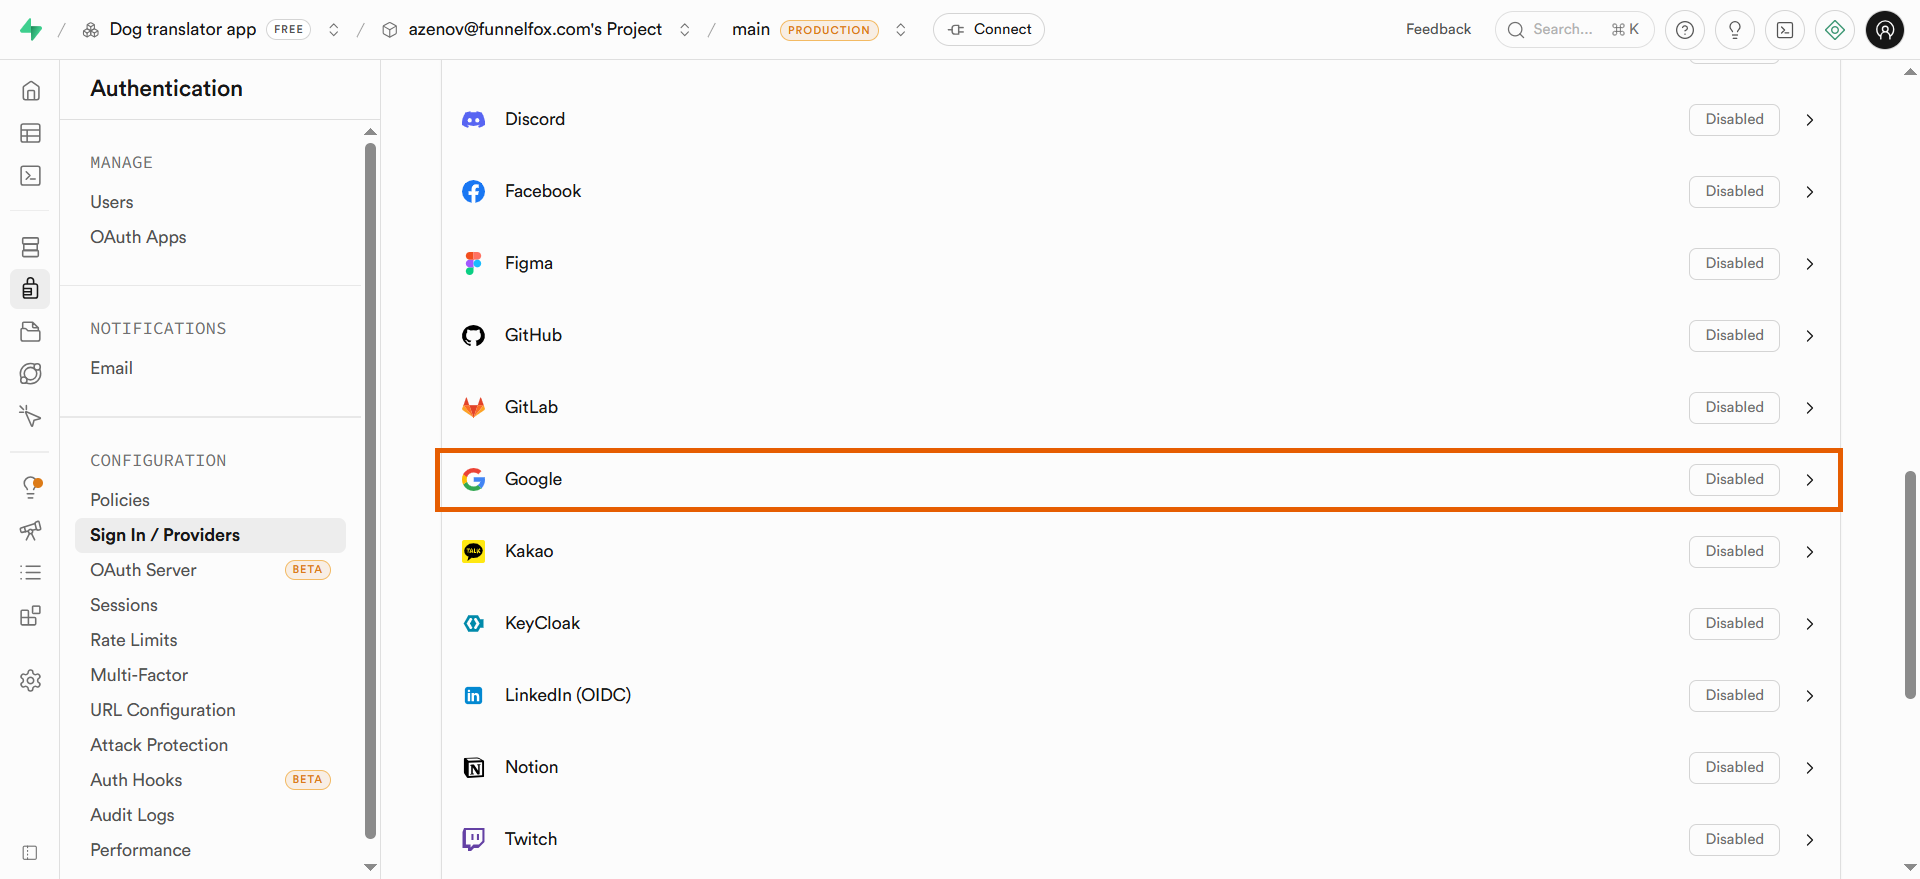Open Project Settings gear icon
Viewport: 1920px width, 879px height.
(x=31, y=681)
